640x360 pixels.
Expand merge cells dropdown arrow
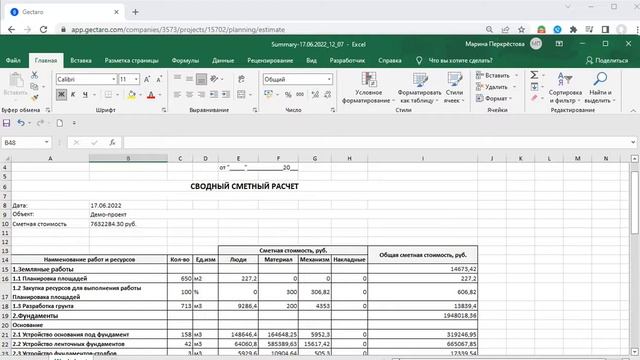(250, 95)
